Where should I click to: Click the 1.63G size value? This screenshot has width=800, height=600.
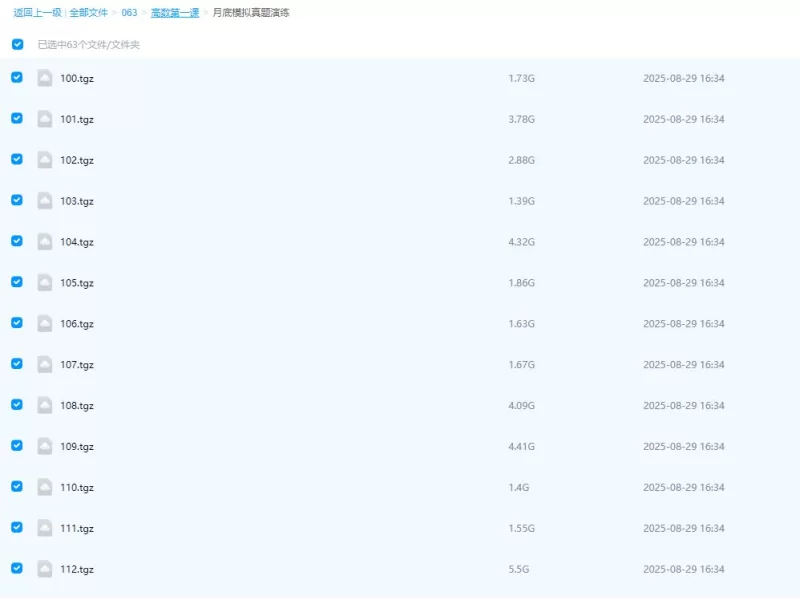[x=521, y=323]
